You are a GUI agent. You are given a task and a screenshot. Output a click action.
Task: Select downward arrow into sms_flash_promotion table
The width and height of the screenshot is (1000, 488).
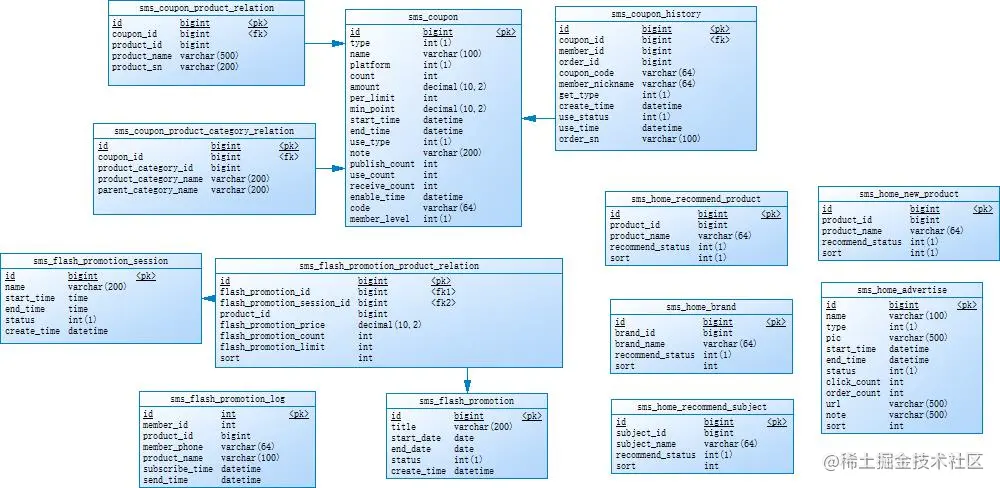467,380
